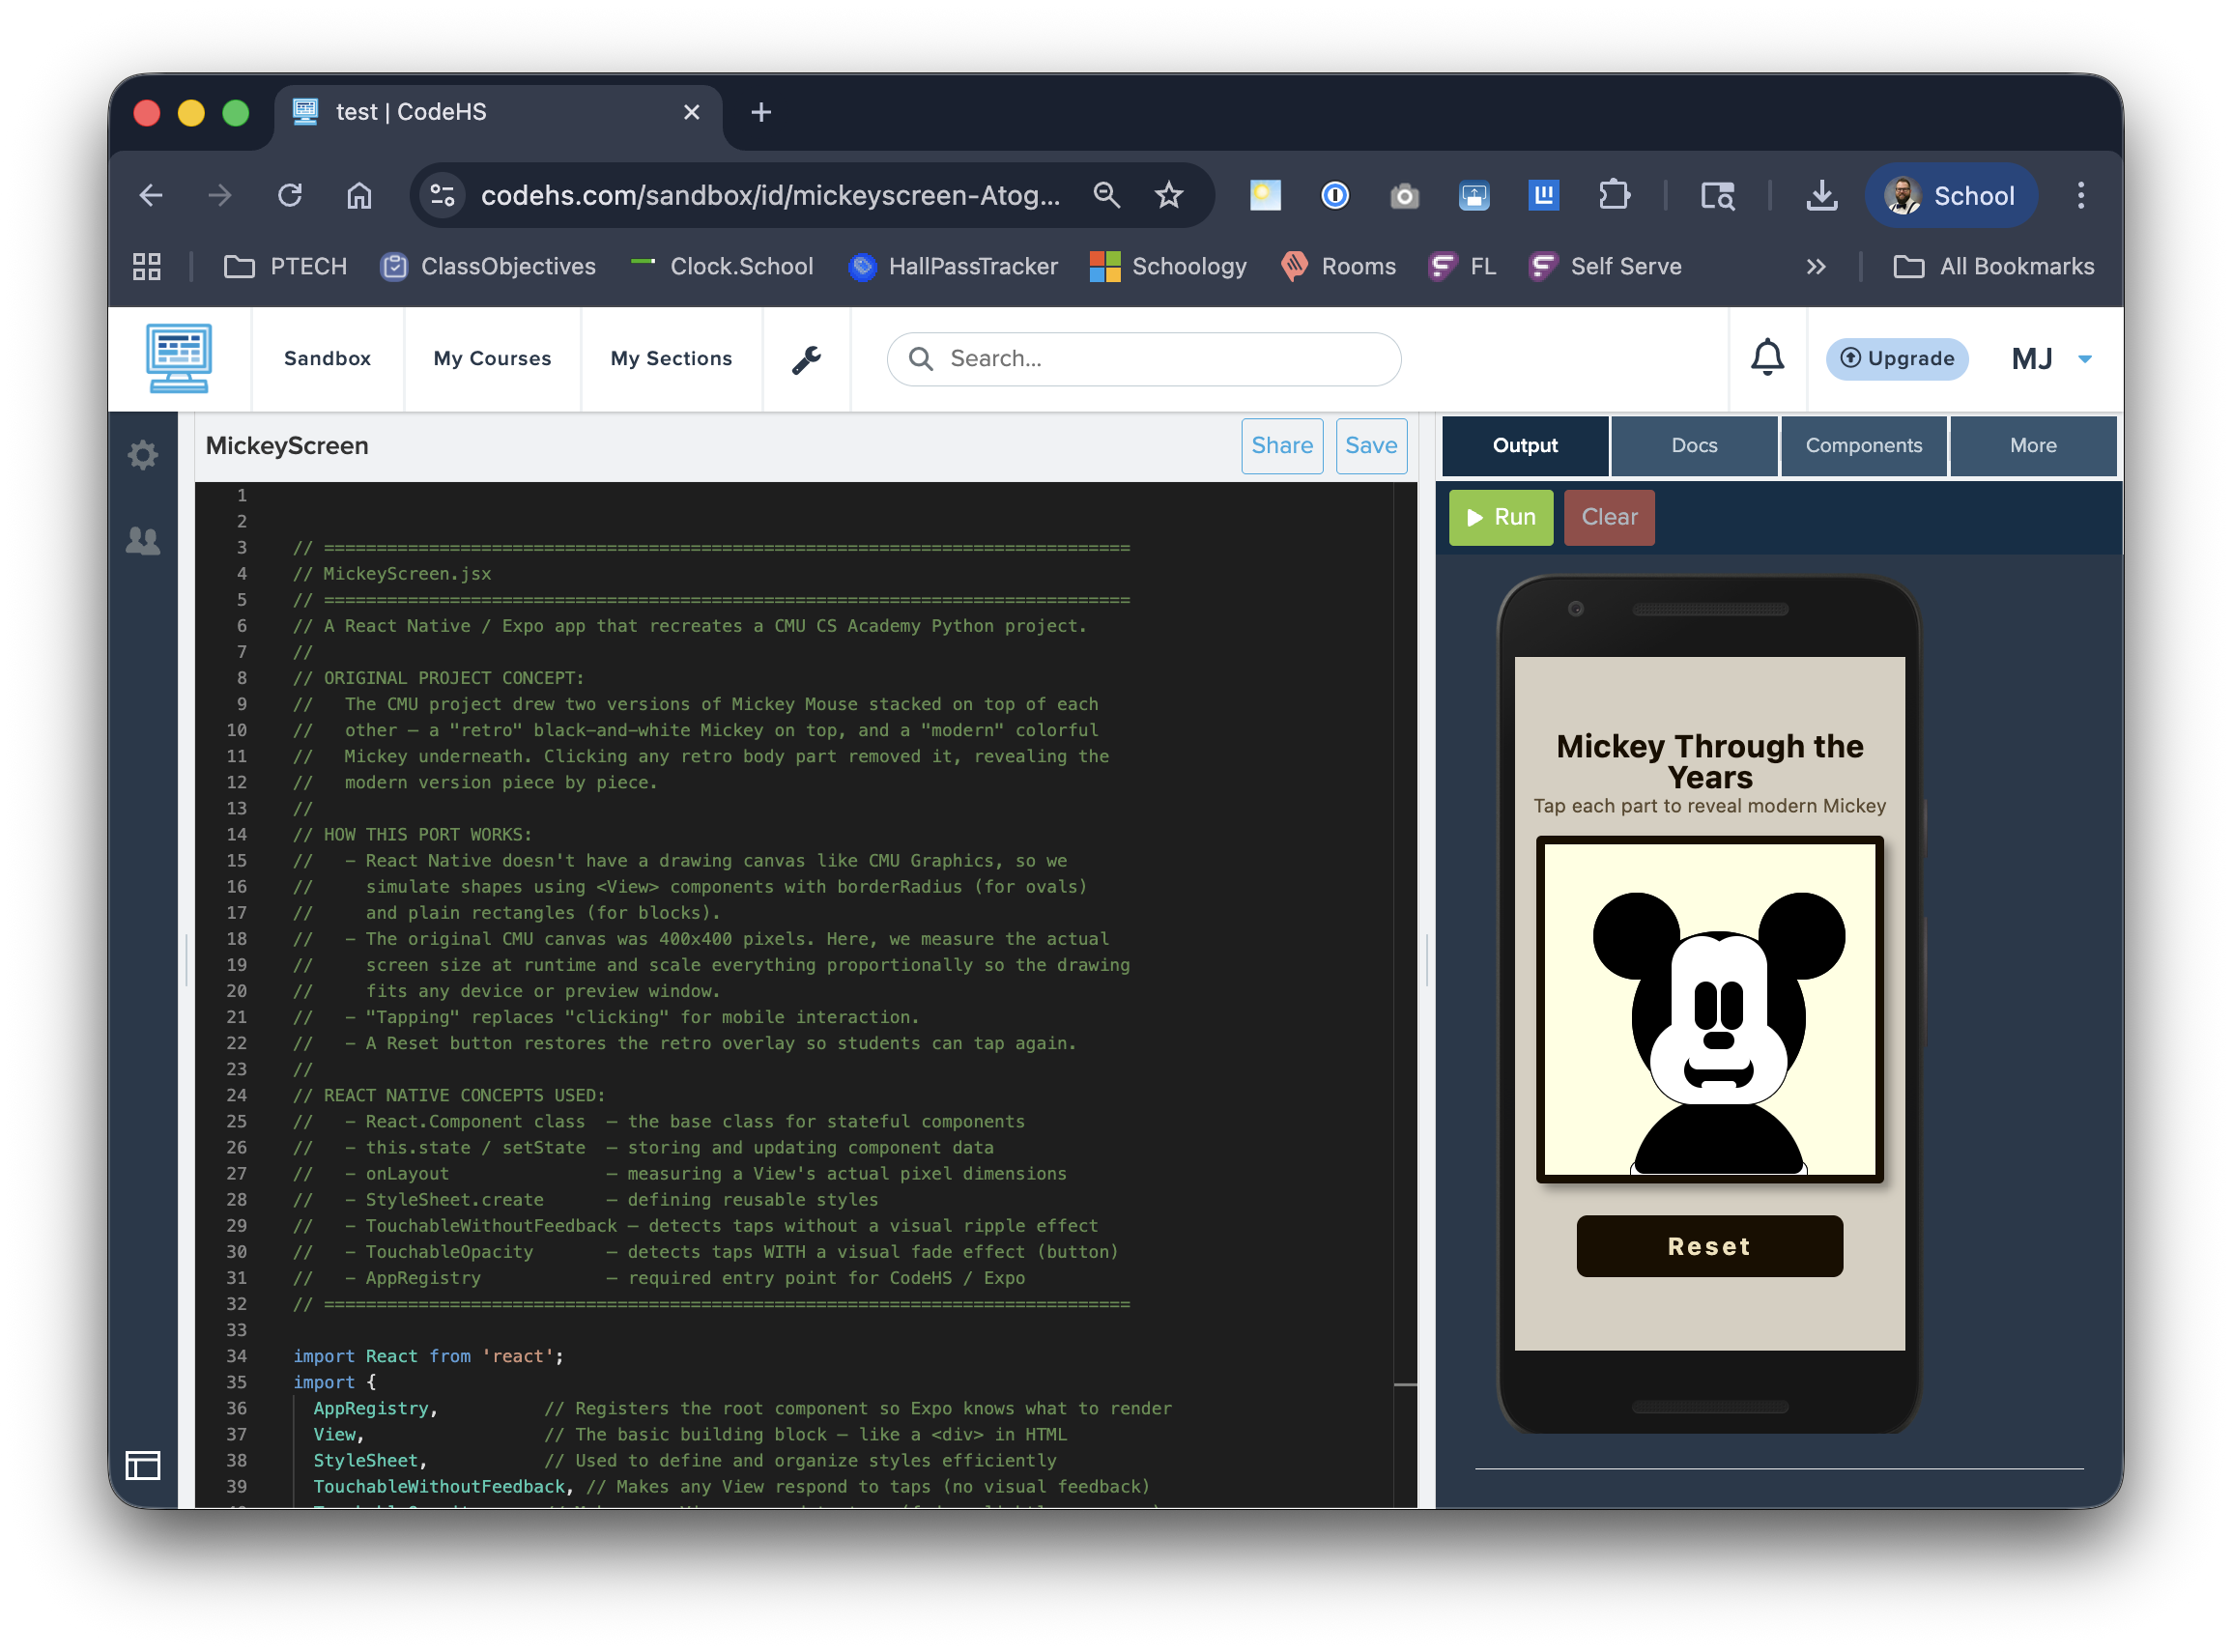Close the test | CodeHS tab
The width and height of the screenshot is (2232, 1652).
691,112
